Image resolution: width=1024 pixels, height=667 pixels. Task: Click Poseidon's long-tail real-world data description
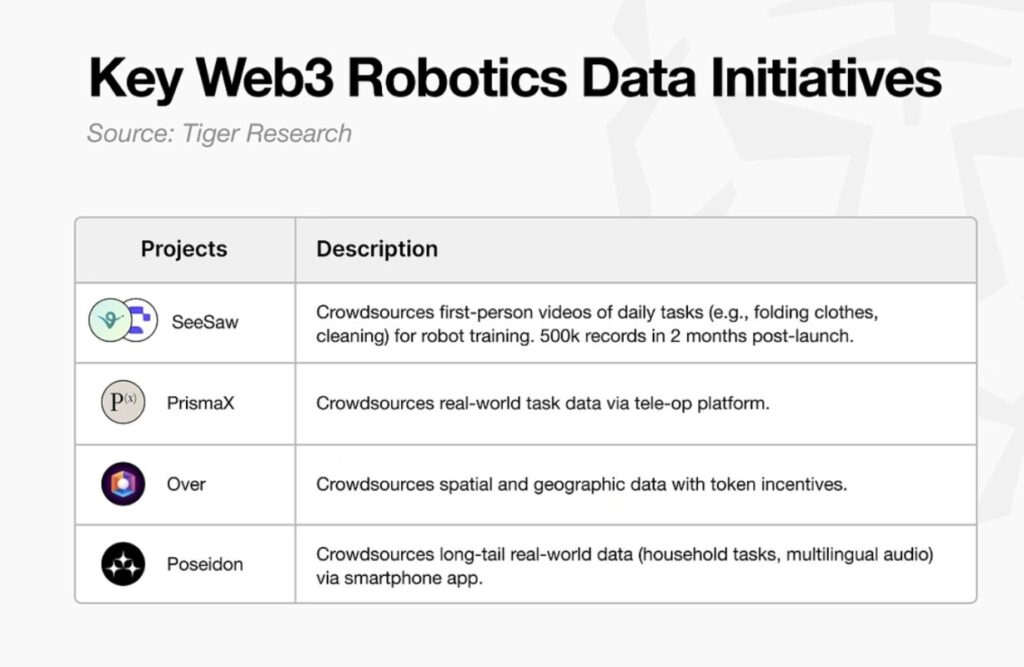[631, 554]
